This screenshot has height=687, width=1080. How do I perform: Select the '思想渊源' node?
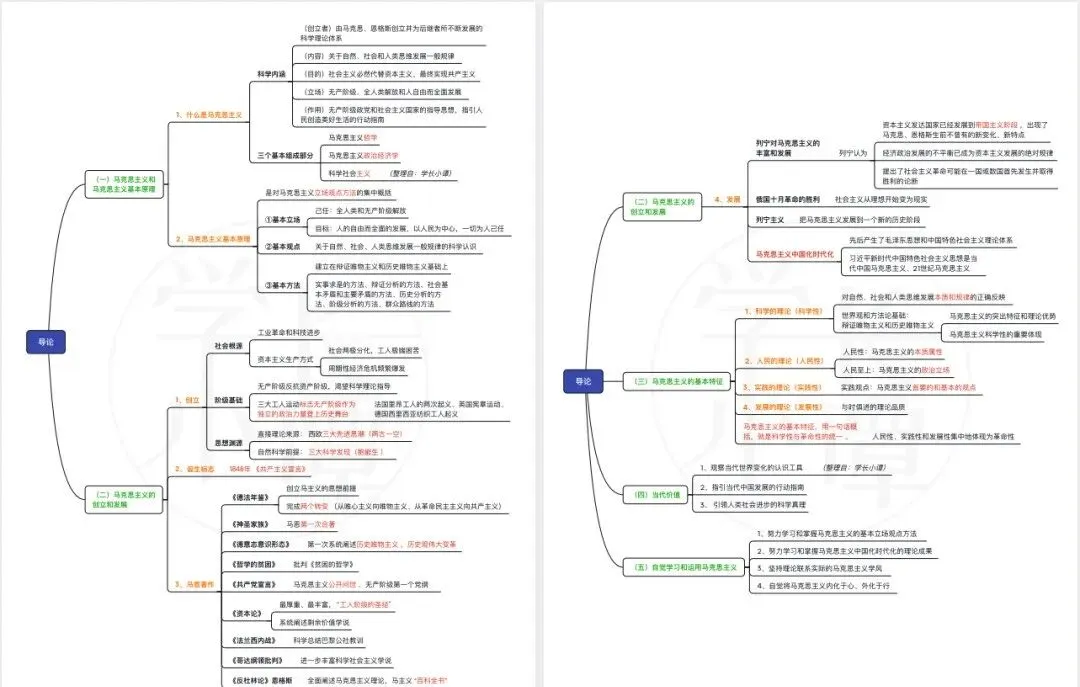click(x=228, y=443)
